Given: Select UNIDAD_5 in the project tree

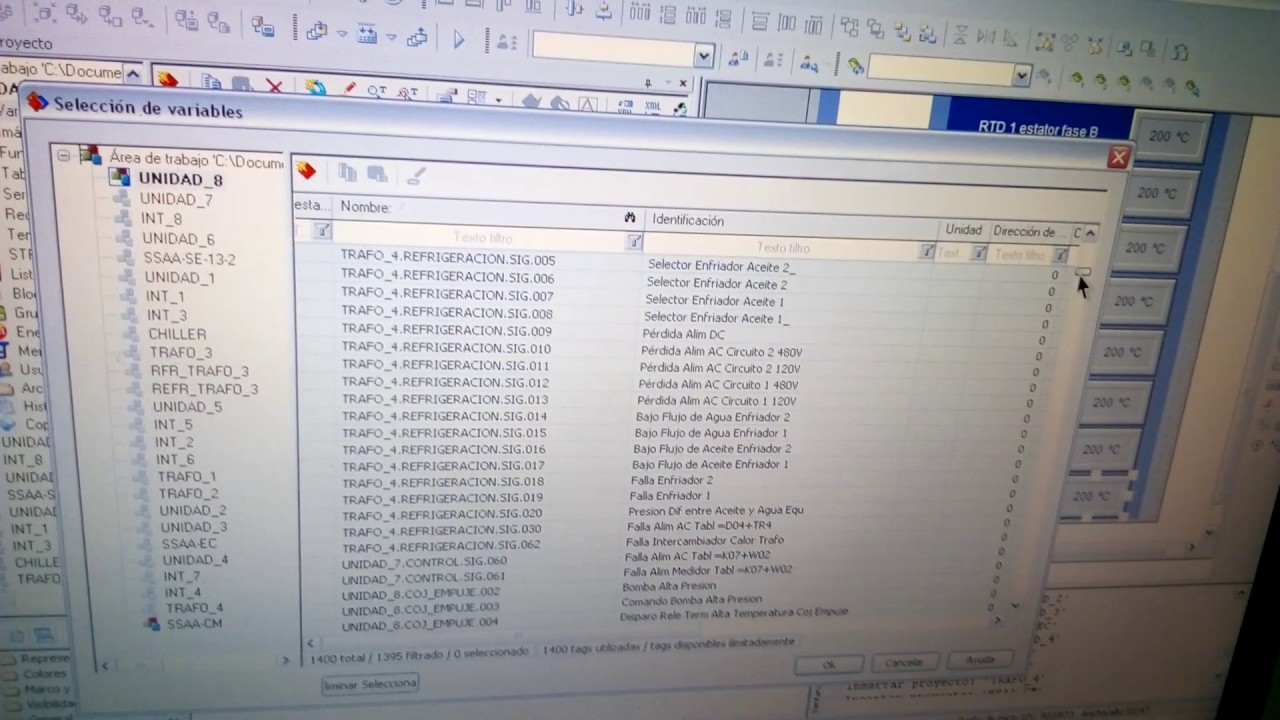Looking at the screenshot, I should (x=187, y=407).
